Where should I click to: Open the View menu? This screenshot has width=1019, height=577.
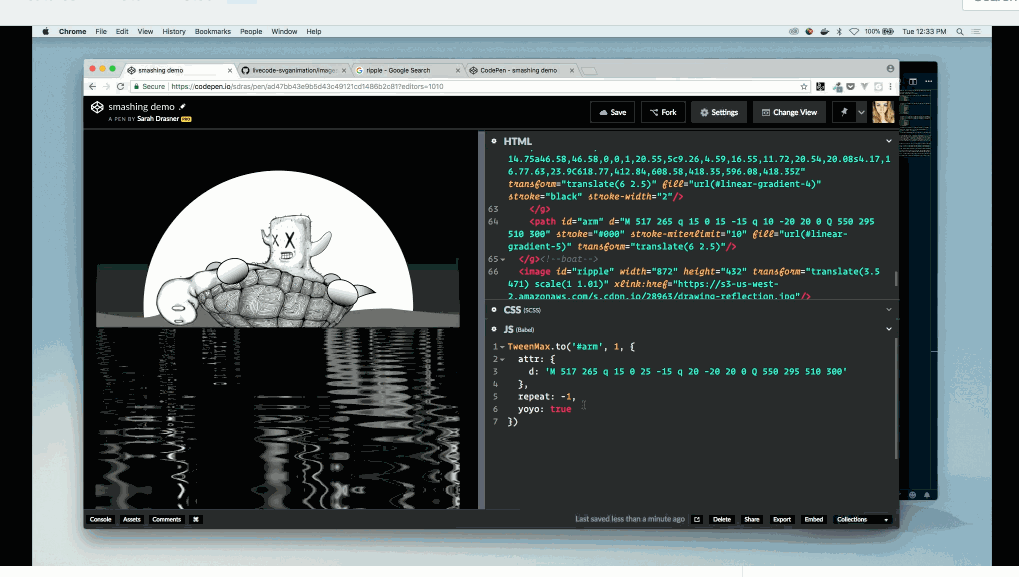pos(145,31)
